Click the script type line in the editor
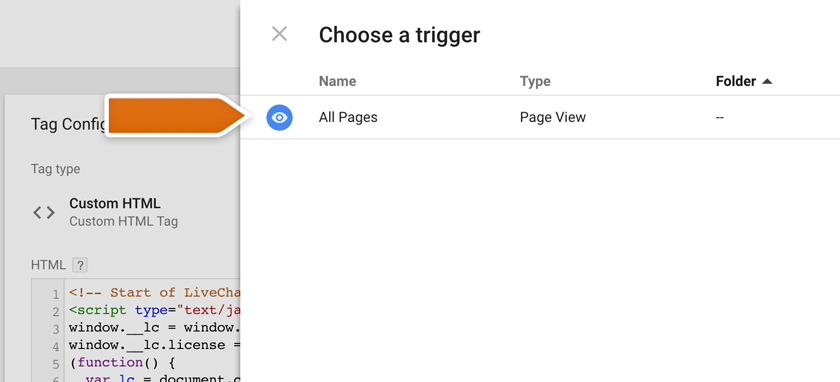This screenshot has height=382, width=840. click(x=154, y=310)
